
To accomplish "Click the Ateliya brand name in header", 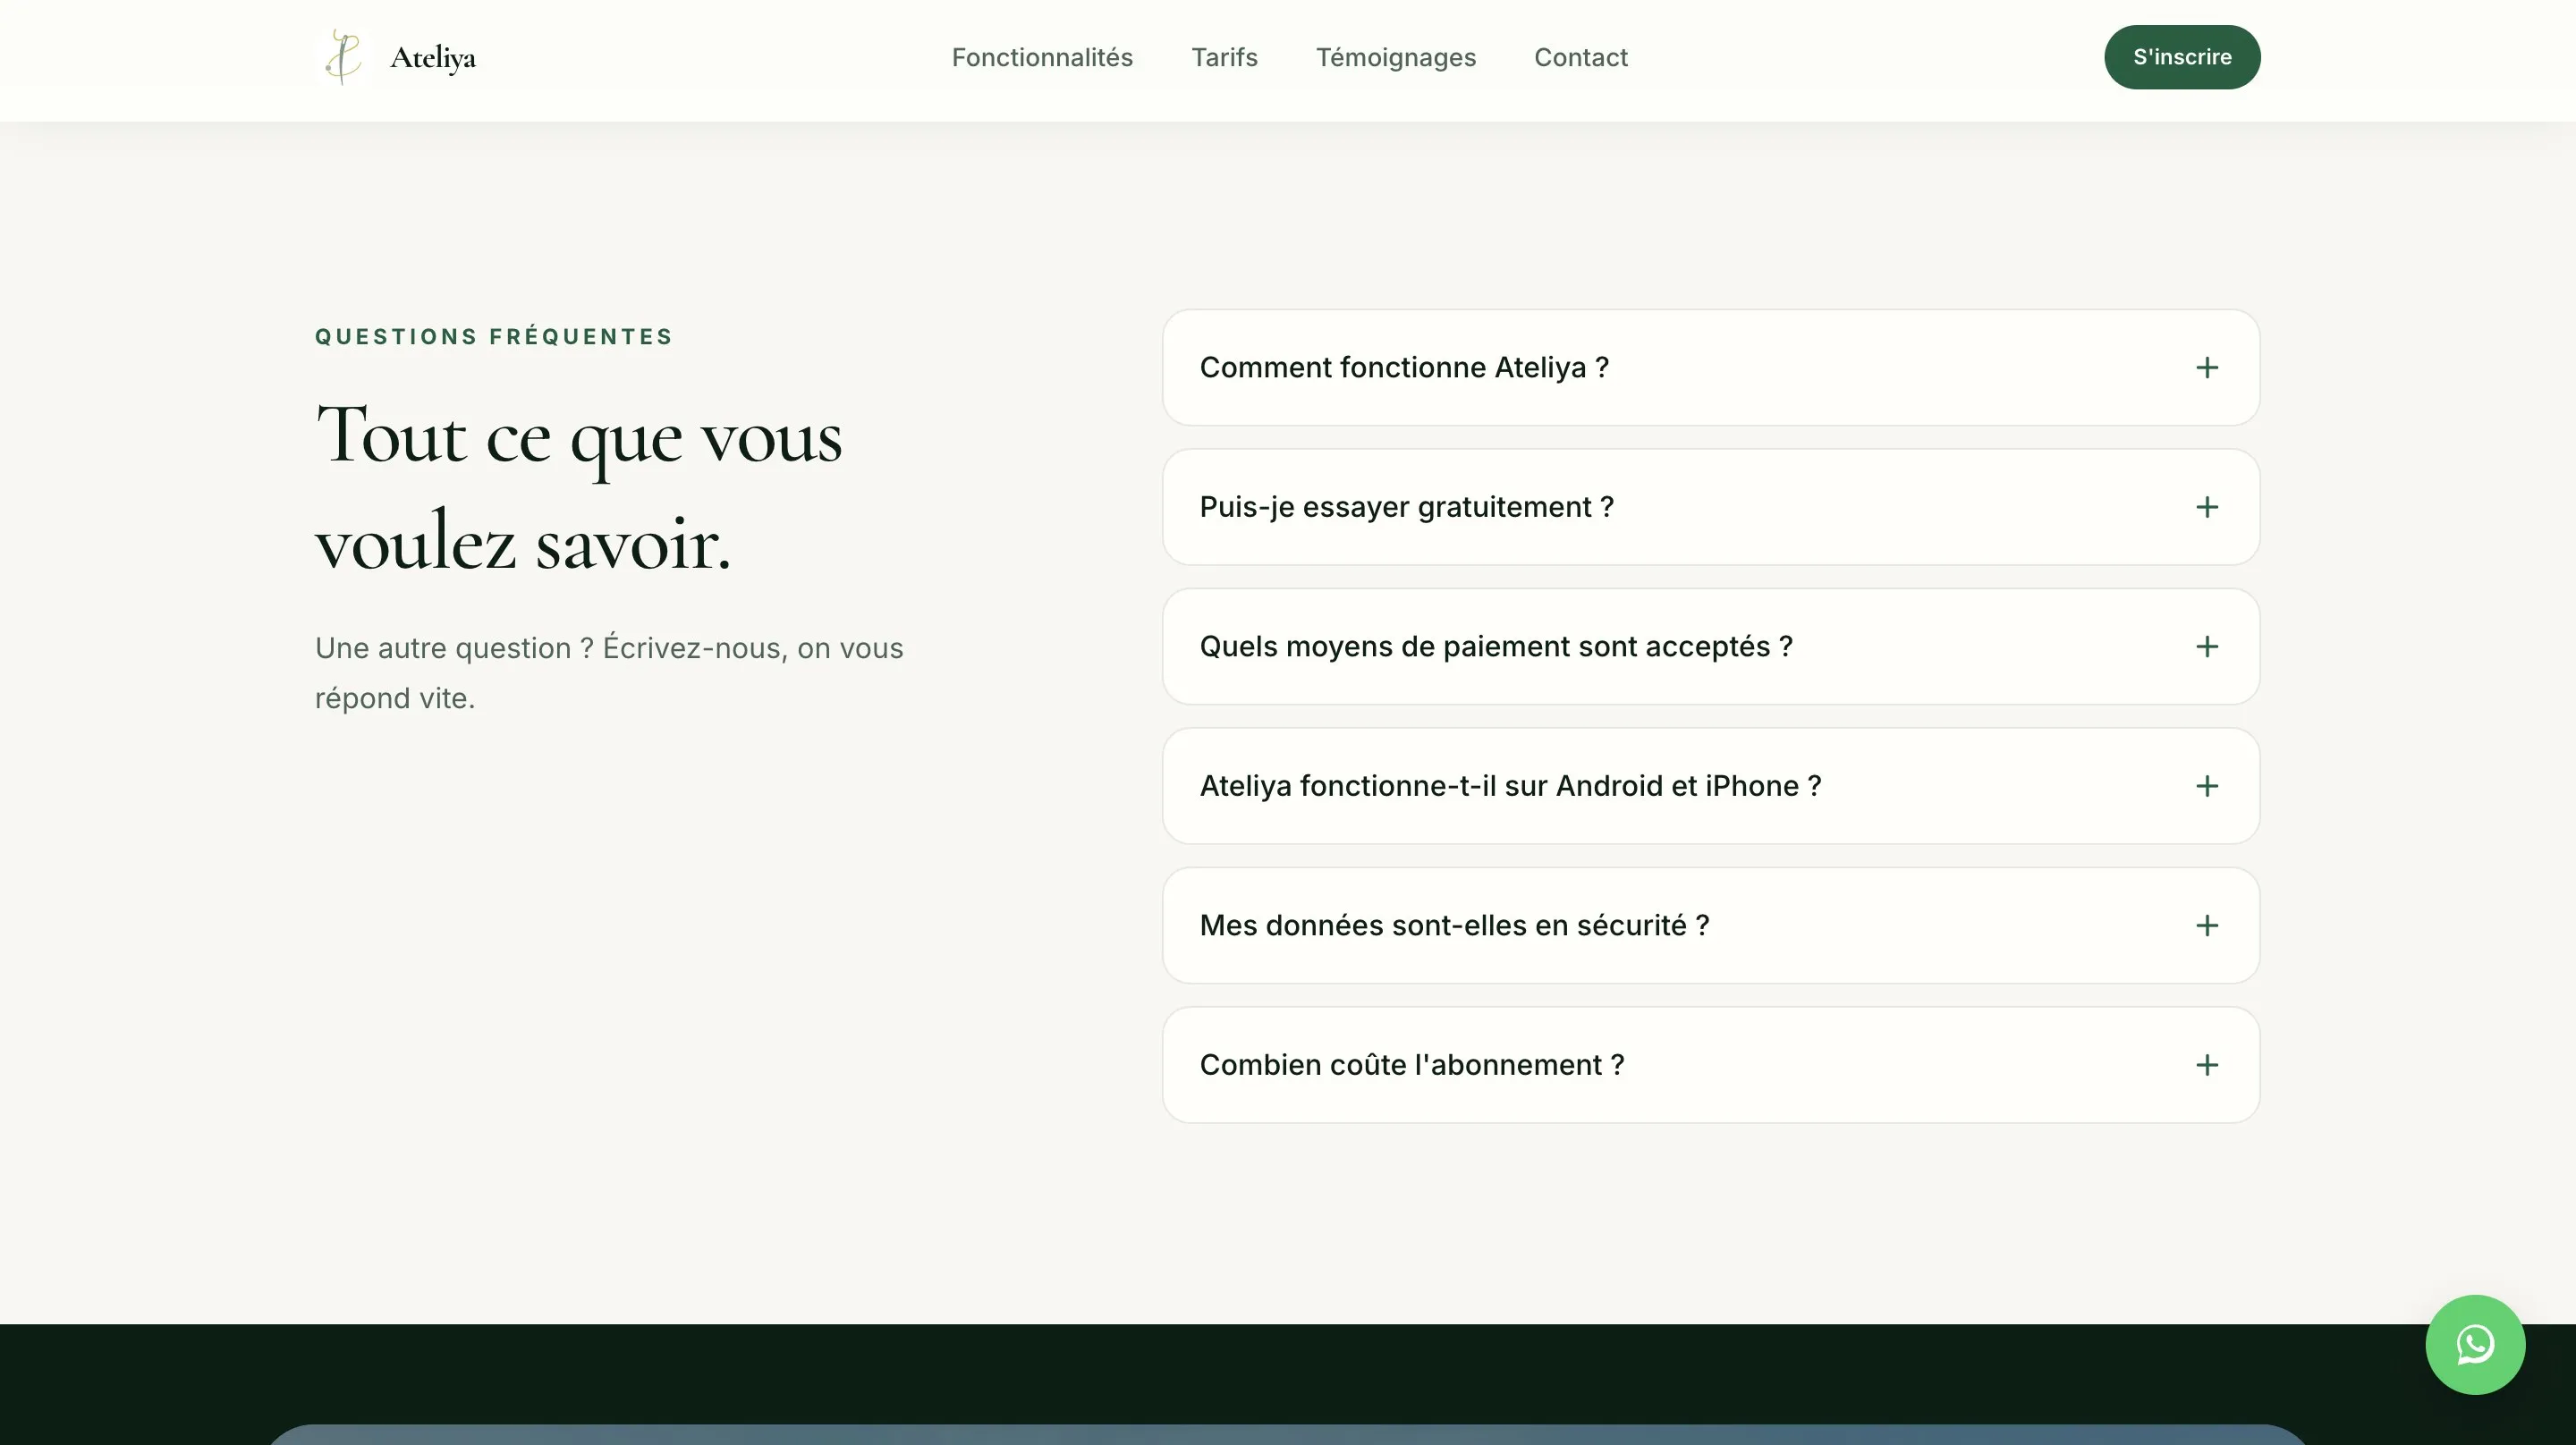I will point(432,58).
